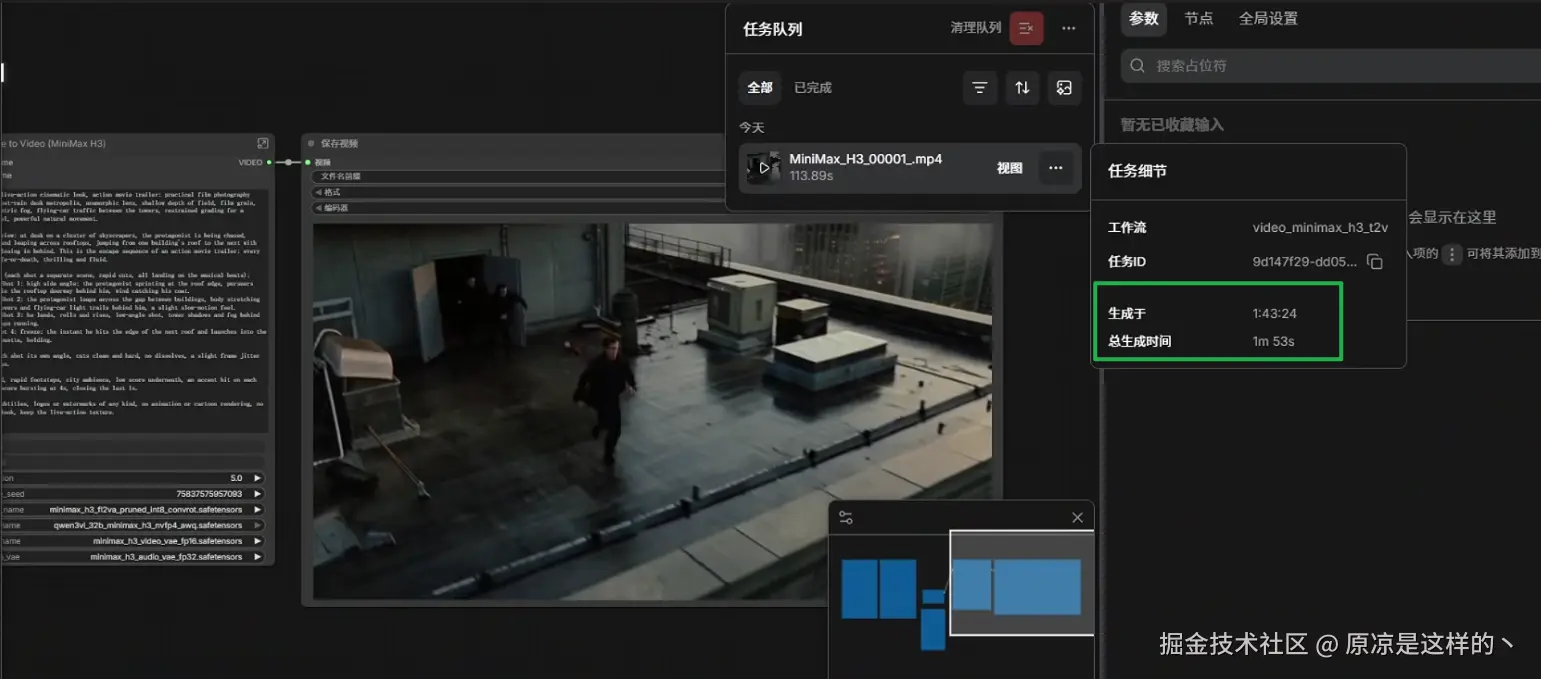Open the minimax_h3_audio_vae_fp32 dropdown
The image size is (1541, 679).
(133, 557)
